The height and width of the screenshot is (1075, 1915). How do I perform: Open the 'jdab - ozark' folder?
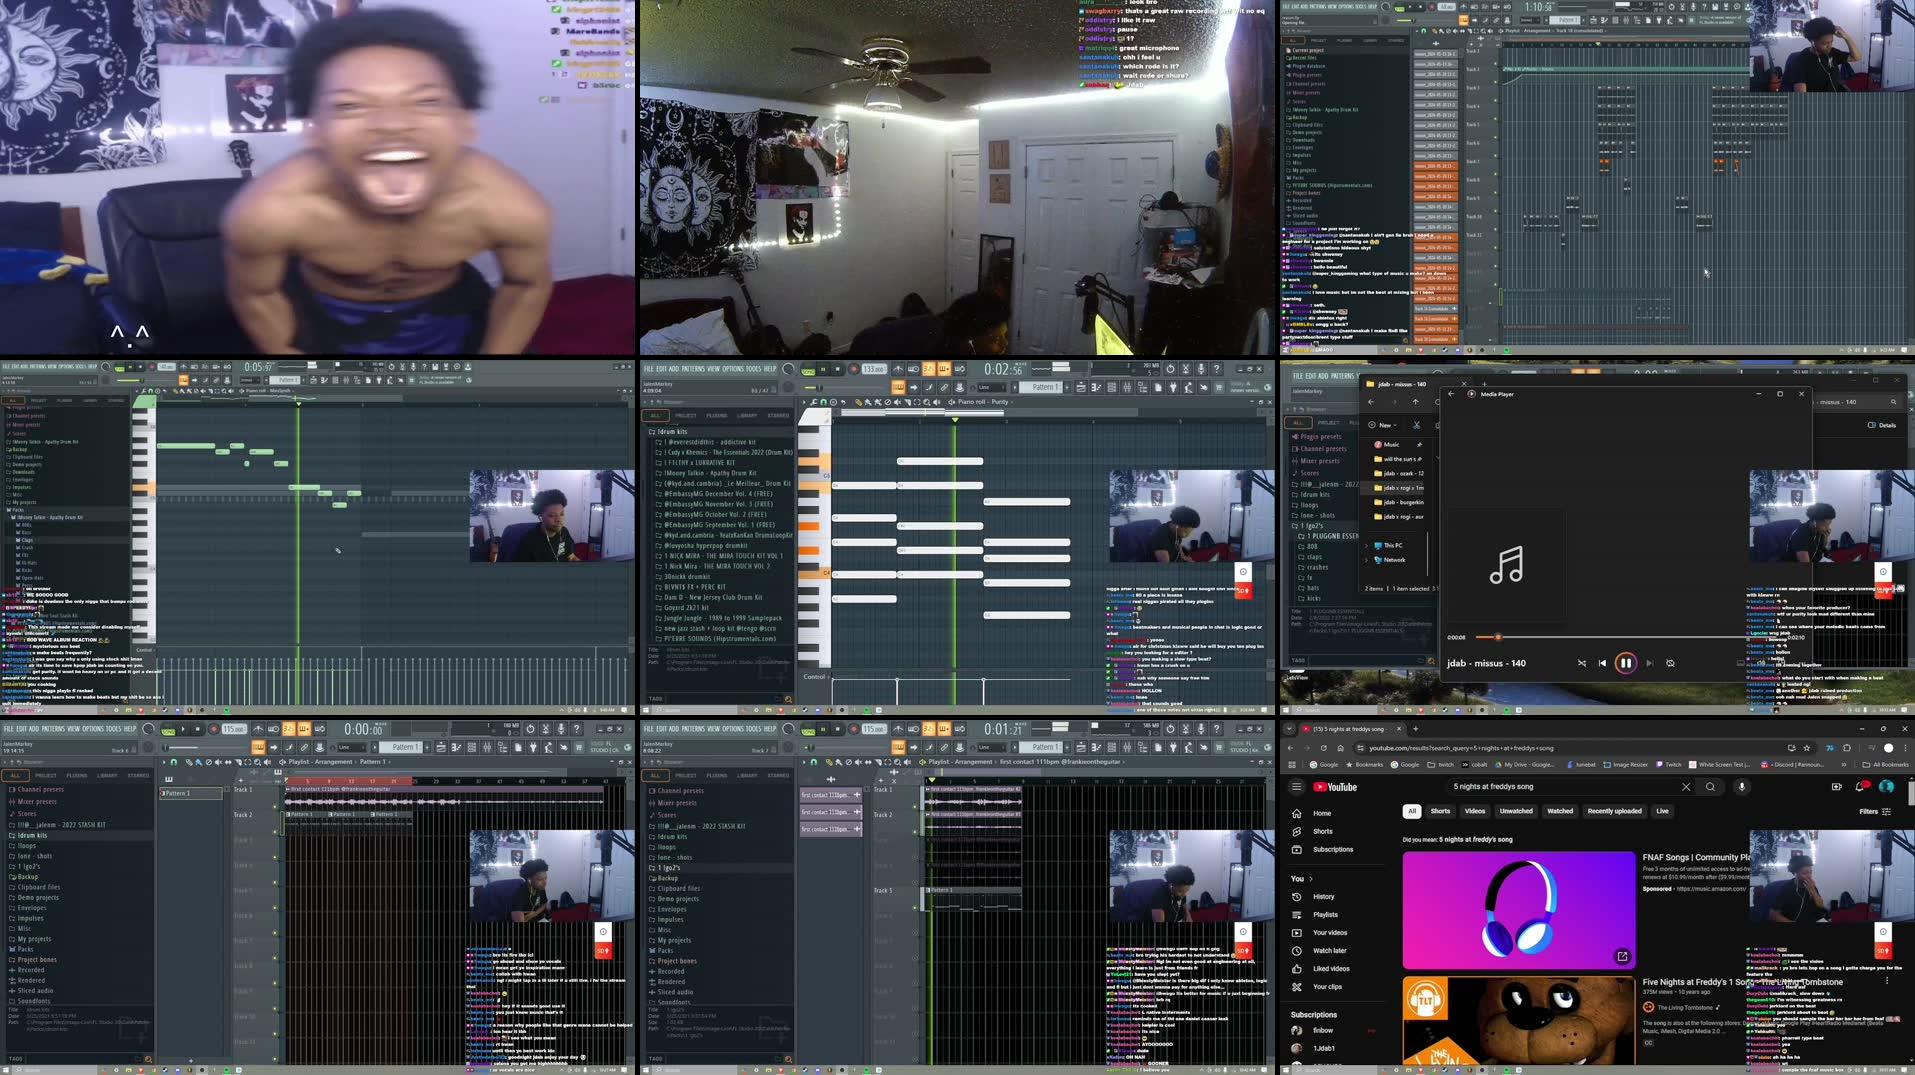coord(1399,473)
